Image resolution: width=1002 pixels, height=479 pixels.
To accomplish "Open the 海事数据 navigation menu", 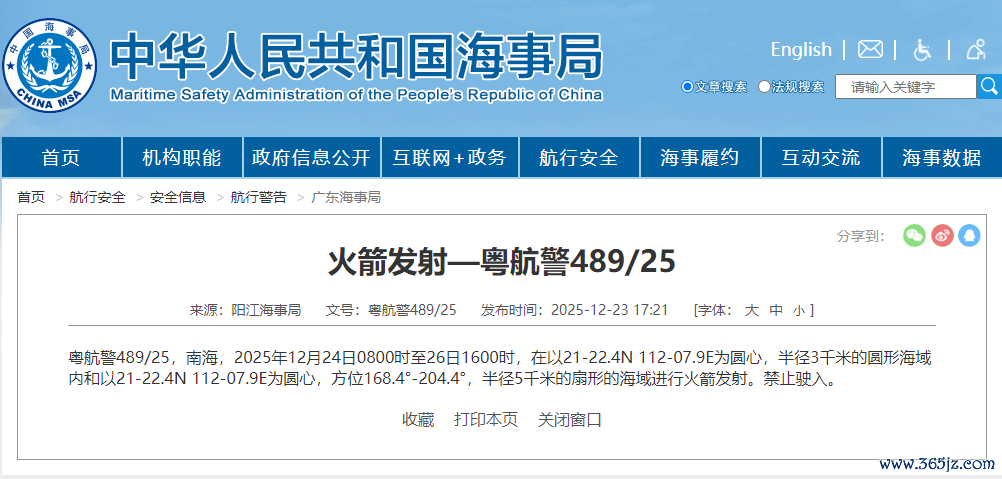I will click(x=941, y=157).
